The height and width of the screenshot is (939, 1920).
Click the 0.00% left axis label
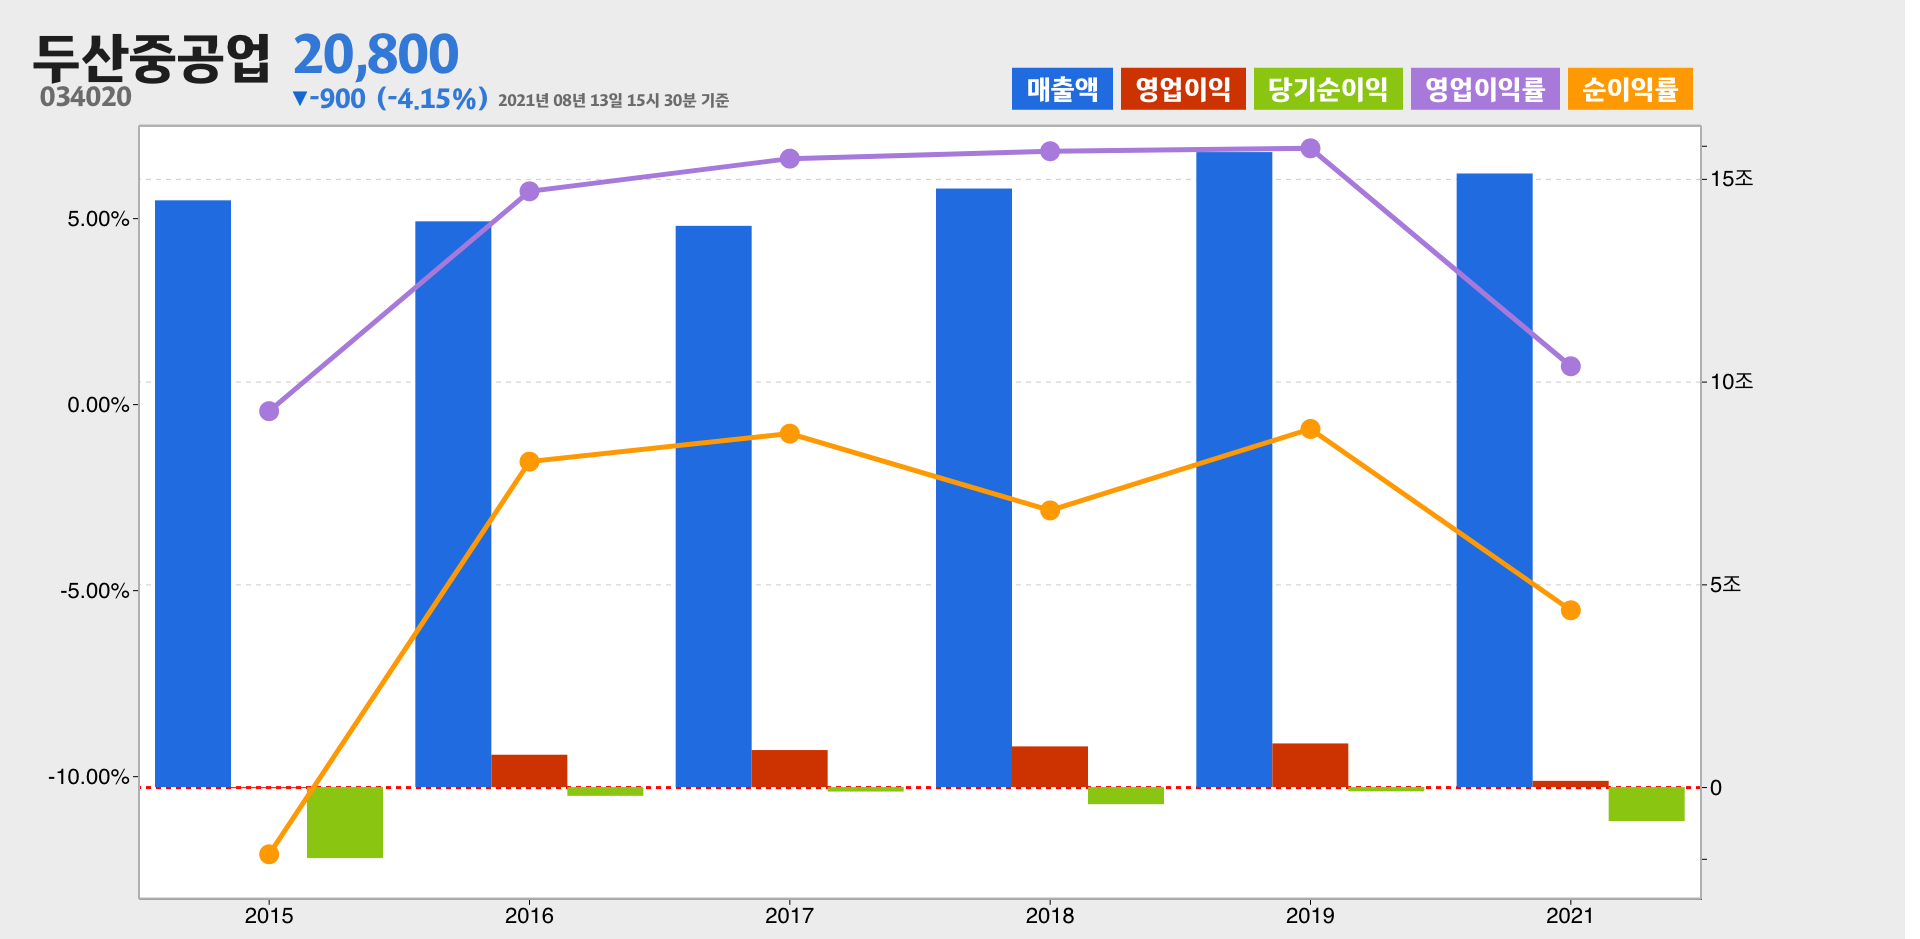[x=98, y=405]
